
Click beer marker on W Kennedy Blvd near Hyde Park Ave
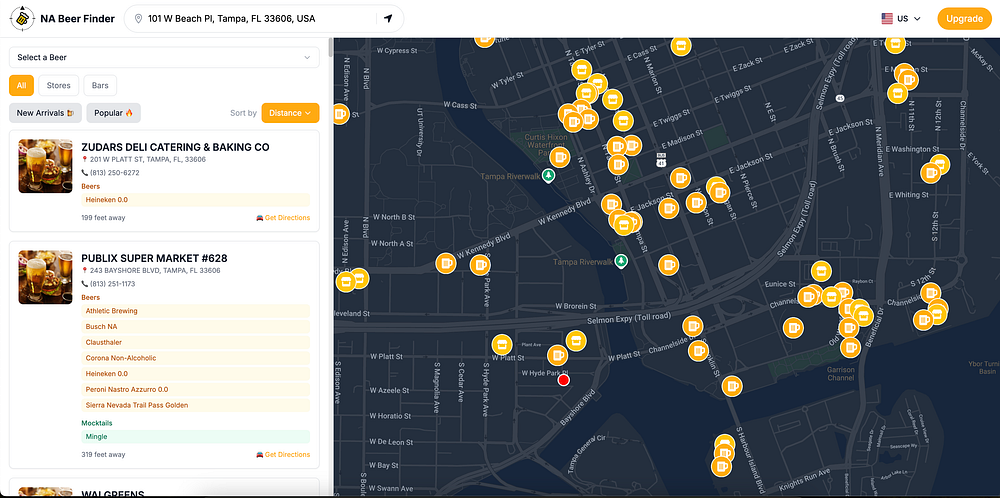(x=480, y=265)
